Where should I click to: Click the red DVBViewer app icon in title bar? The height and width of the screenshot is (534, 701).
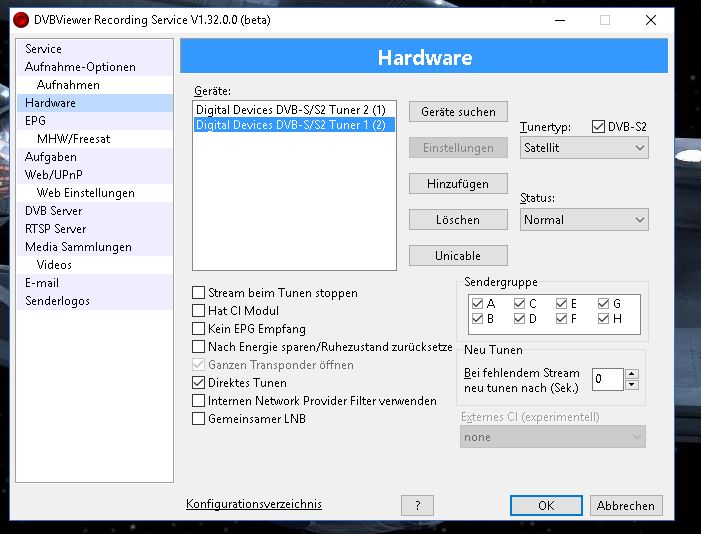click(x=21, y=20)
